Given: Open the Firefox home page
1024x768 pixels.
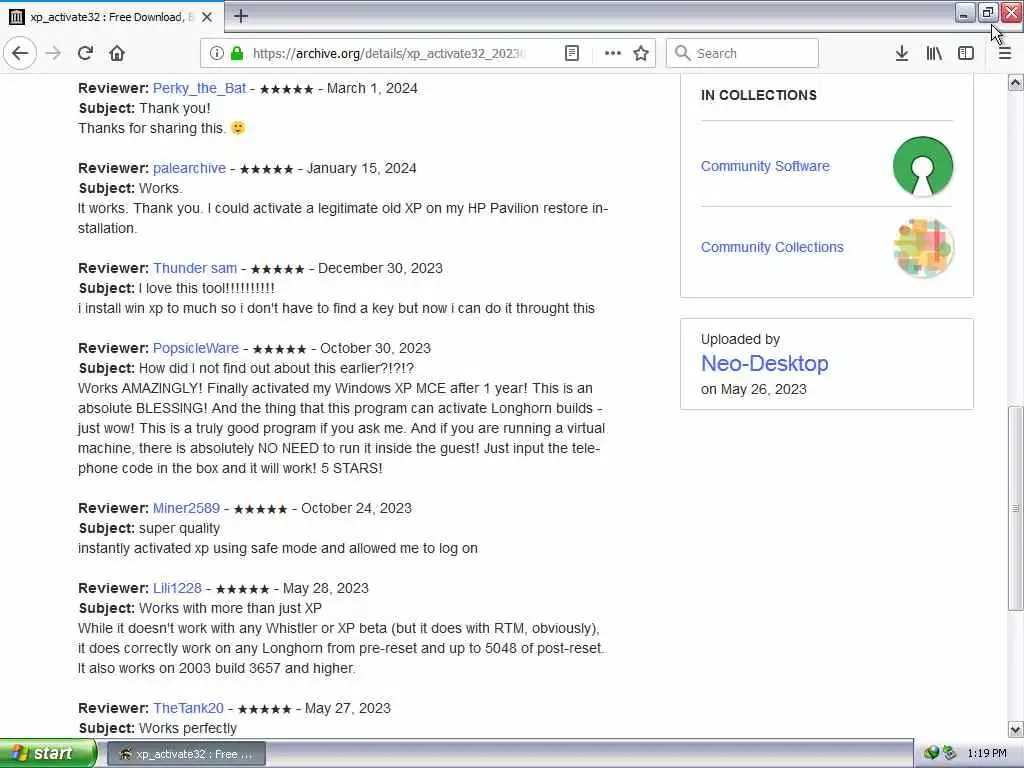Looking at the screenshot, I should click(117, 53).
